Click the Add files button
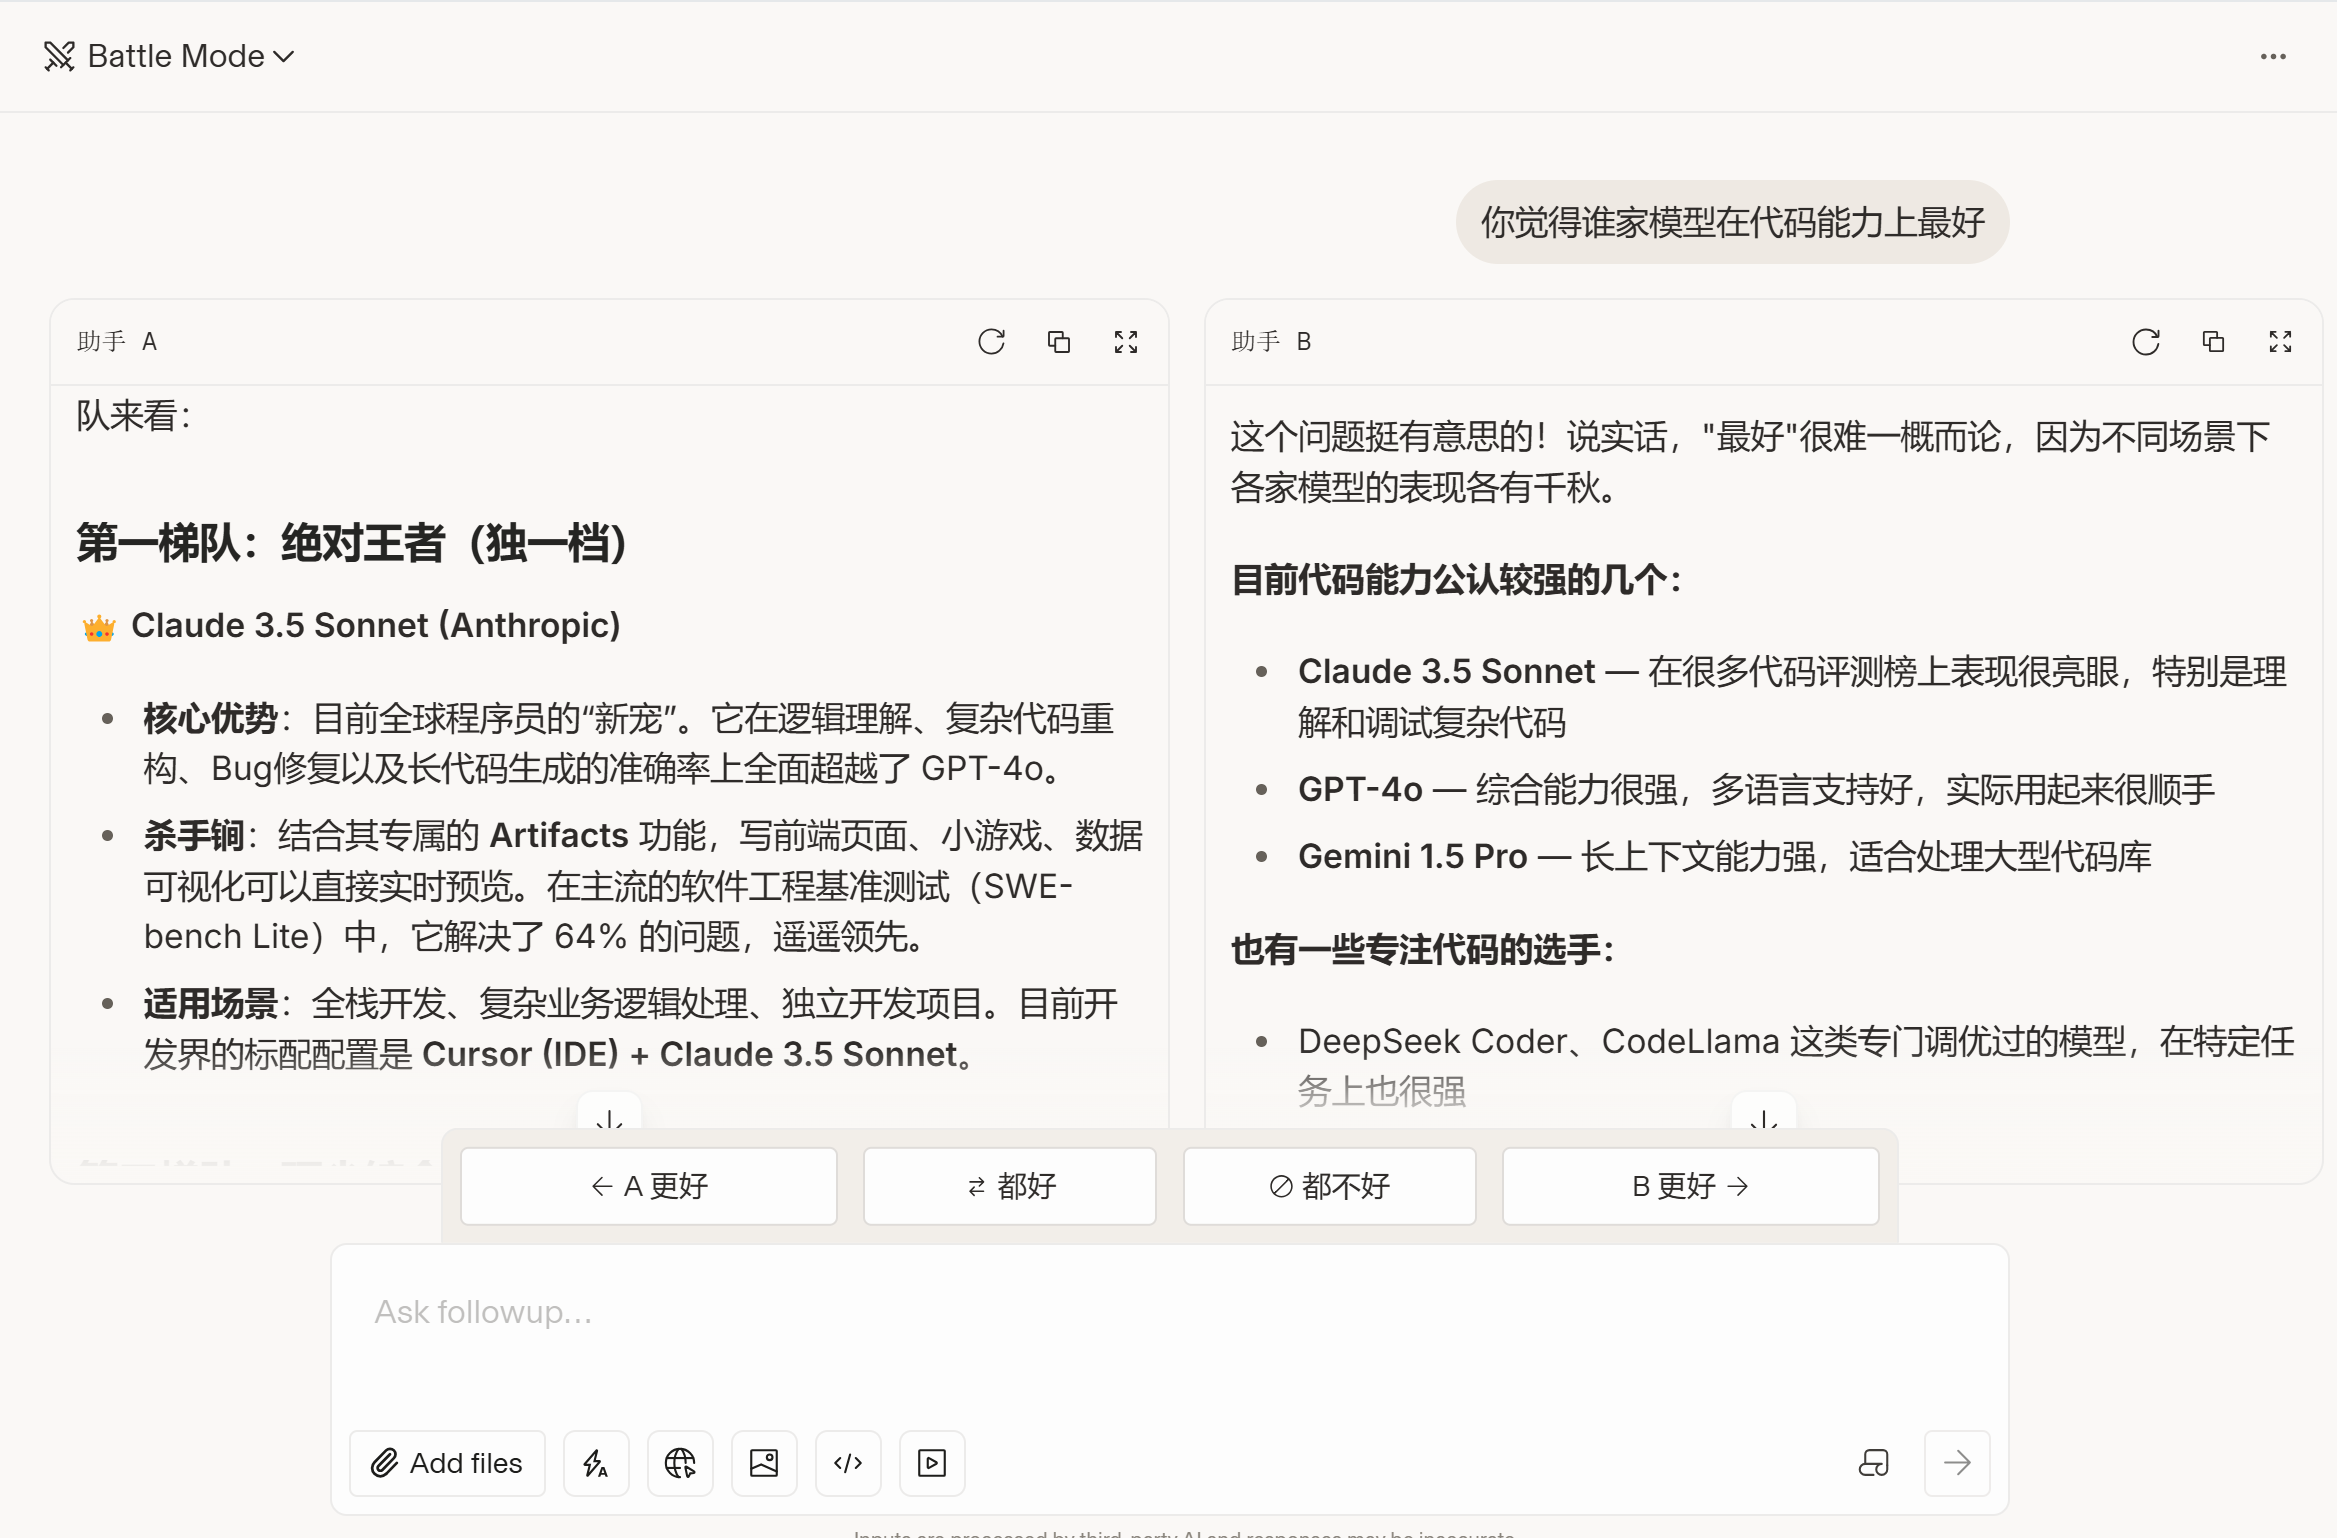The width and height of the screenshot is (2337, 1538). tap(447, 1463)
